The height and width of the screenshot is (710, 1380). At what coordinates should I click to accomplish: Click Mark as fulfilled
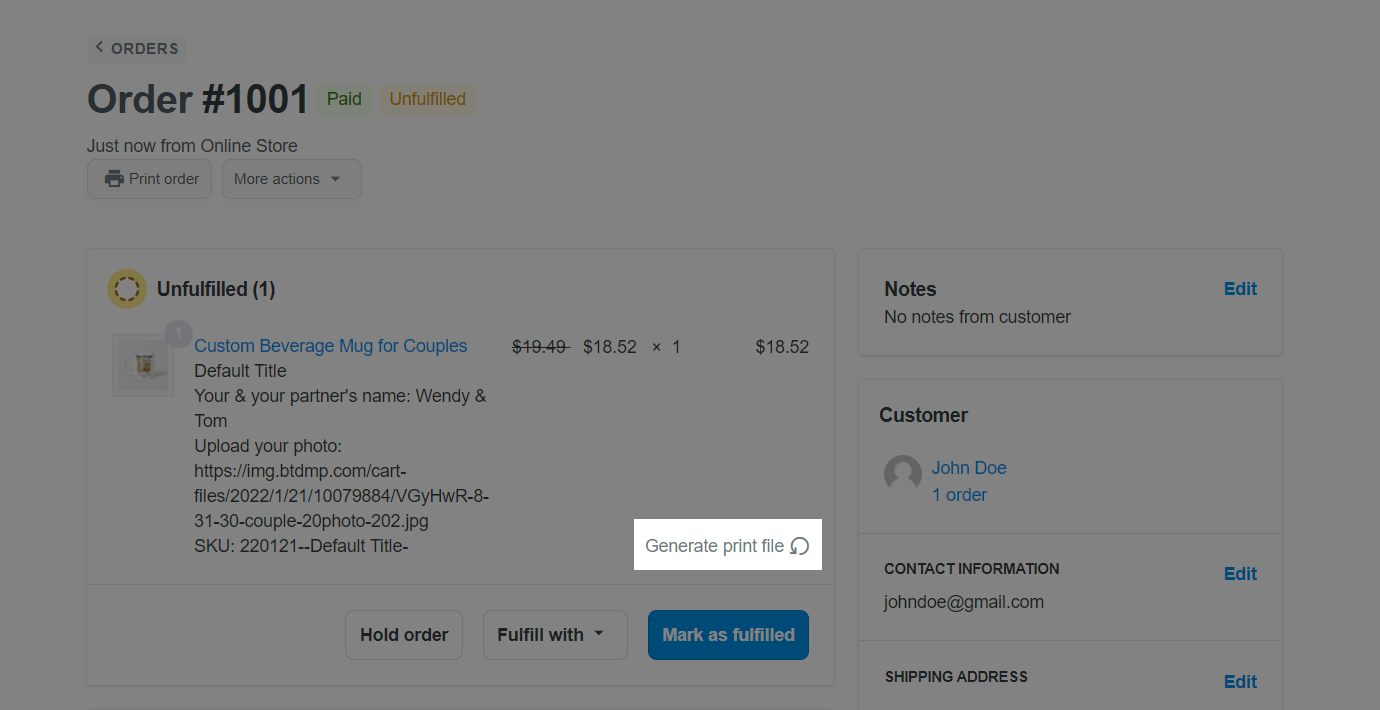click(x=728, y=635)
